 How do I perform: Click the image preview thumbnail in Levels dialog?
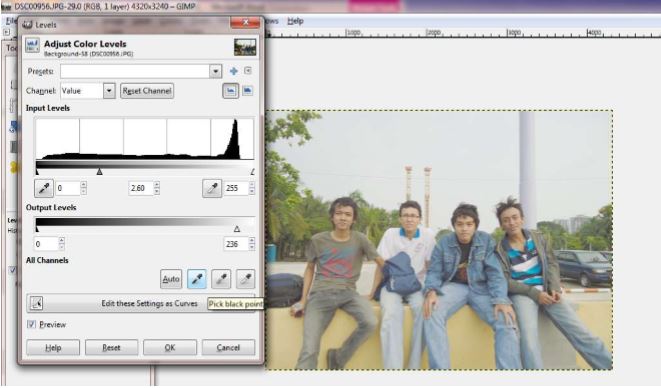coord(245,47)
